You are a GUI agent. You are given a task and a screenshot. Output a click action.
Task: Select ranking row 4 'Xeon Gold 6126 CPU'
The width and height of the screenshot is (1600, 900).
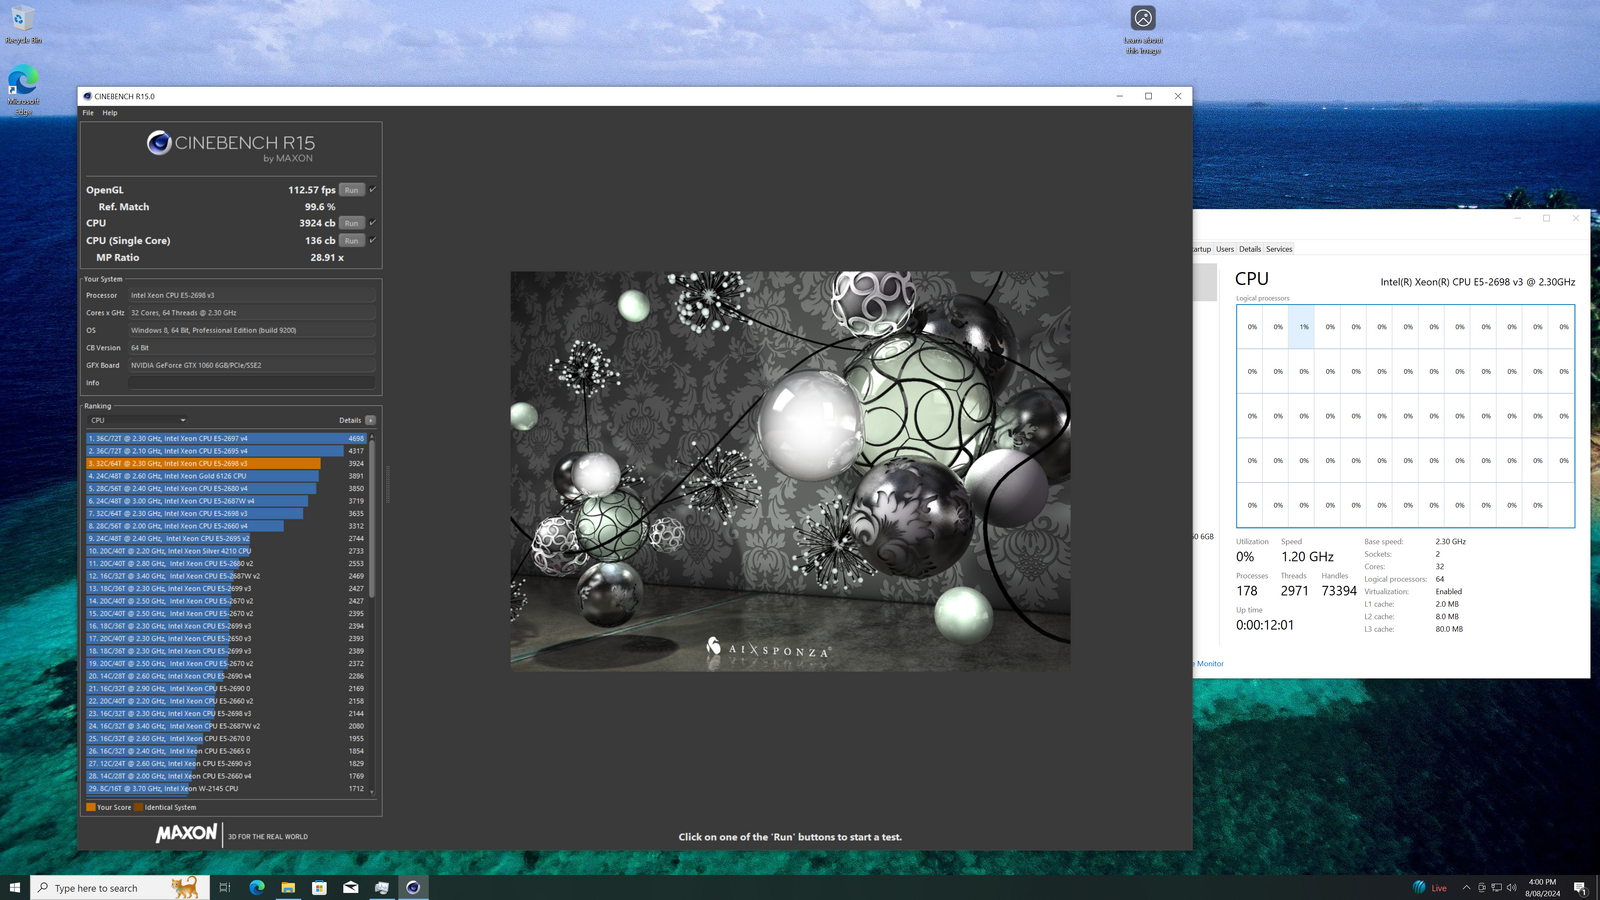point(226,476)
